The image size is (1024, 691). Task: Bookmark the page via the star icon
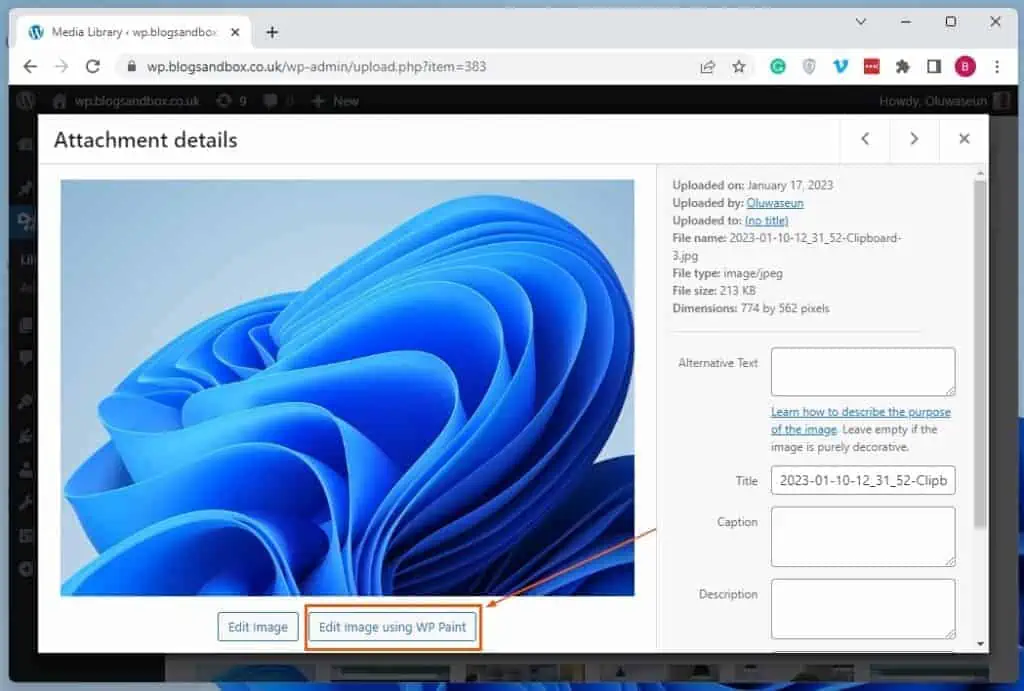click(x=739, y=66)
